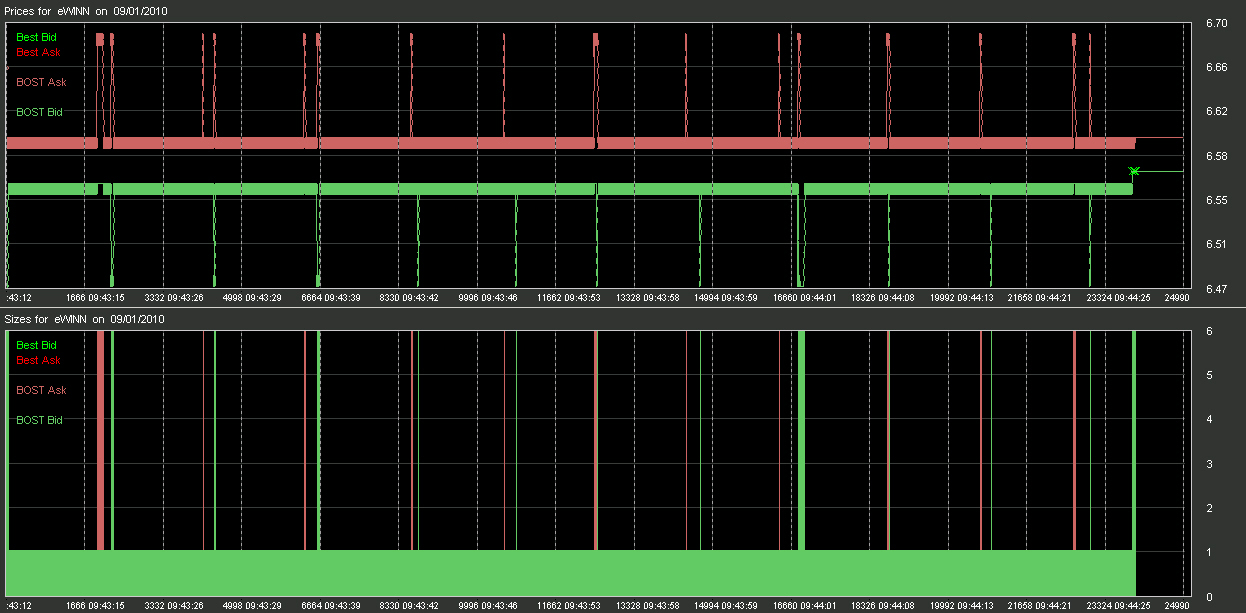The width and height of the screenshot is (1246, 613).
Task: Click the size axis label 0
Action: pos(1209,597)
